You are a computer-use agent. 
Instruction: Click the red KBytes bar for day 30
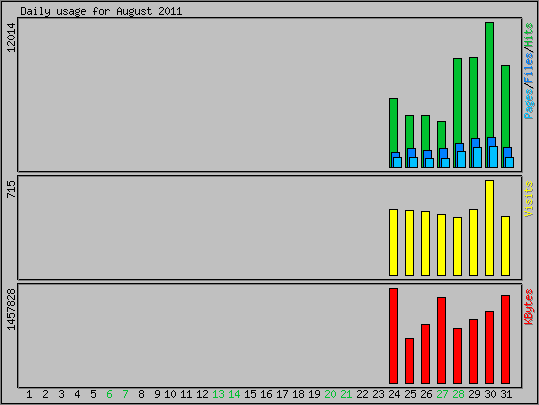(490, 347)
